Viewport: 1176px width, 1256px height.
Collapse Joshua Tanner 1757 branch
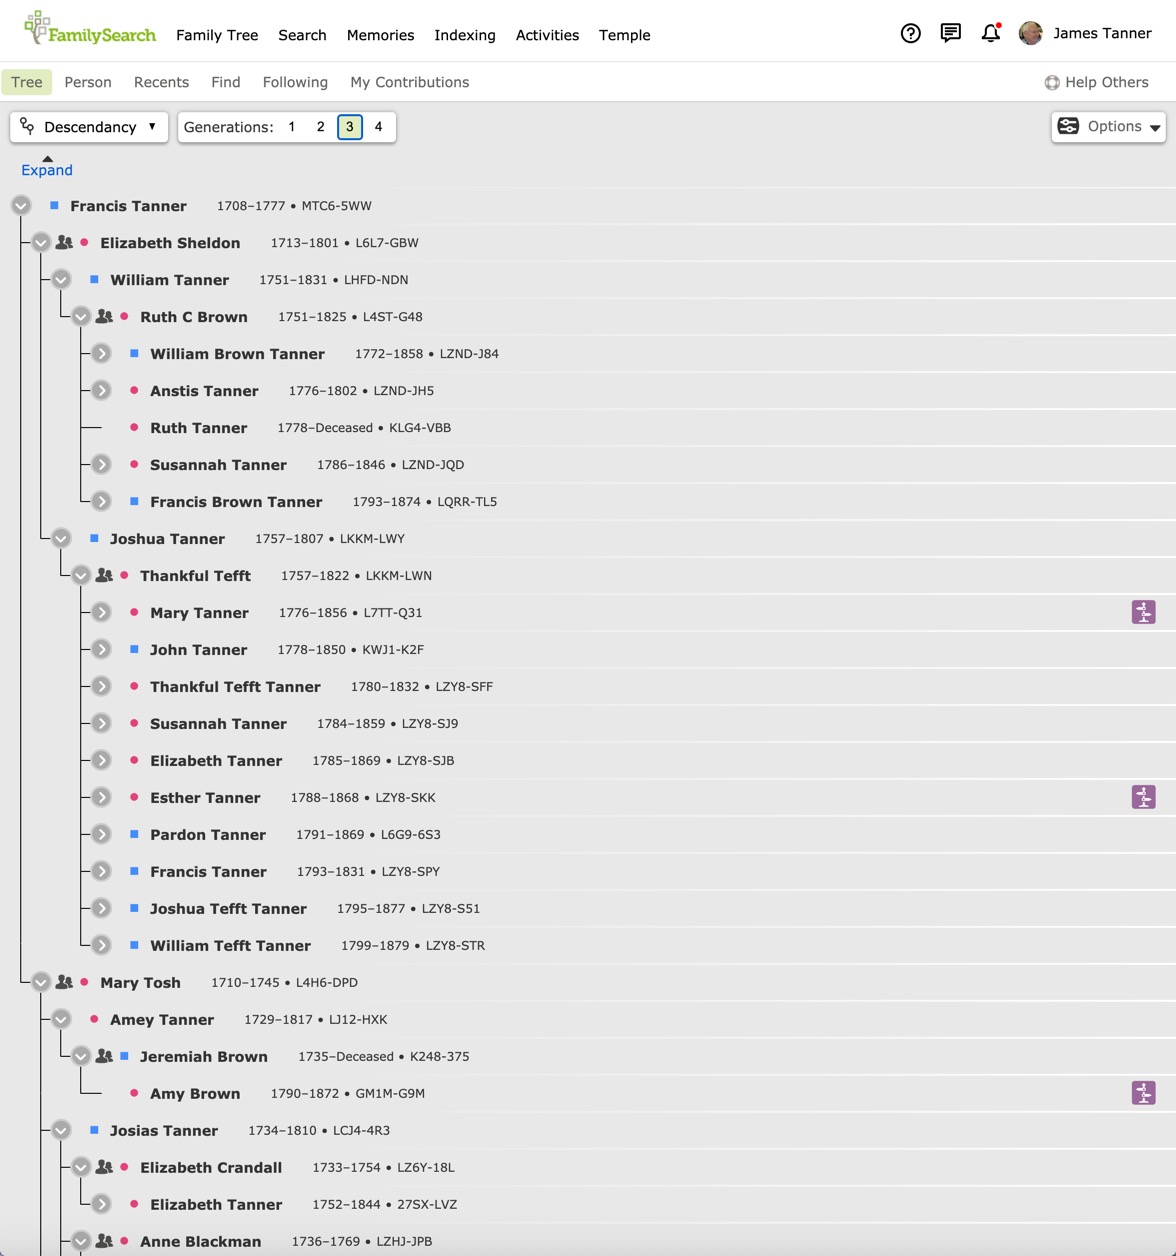(61, 538)
